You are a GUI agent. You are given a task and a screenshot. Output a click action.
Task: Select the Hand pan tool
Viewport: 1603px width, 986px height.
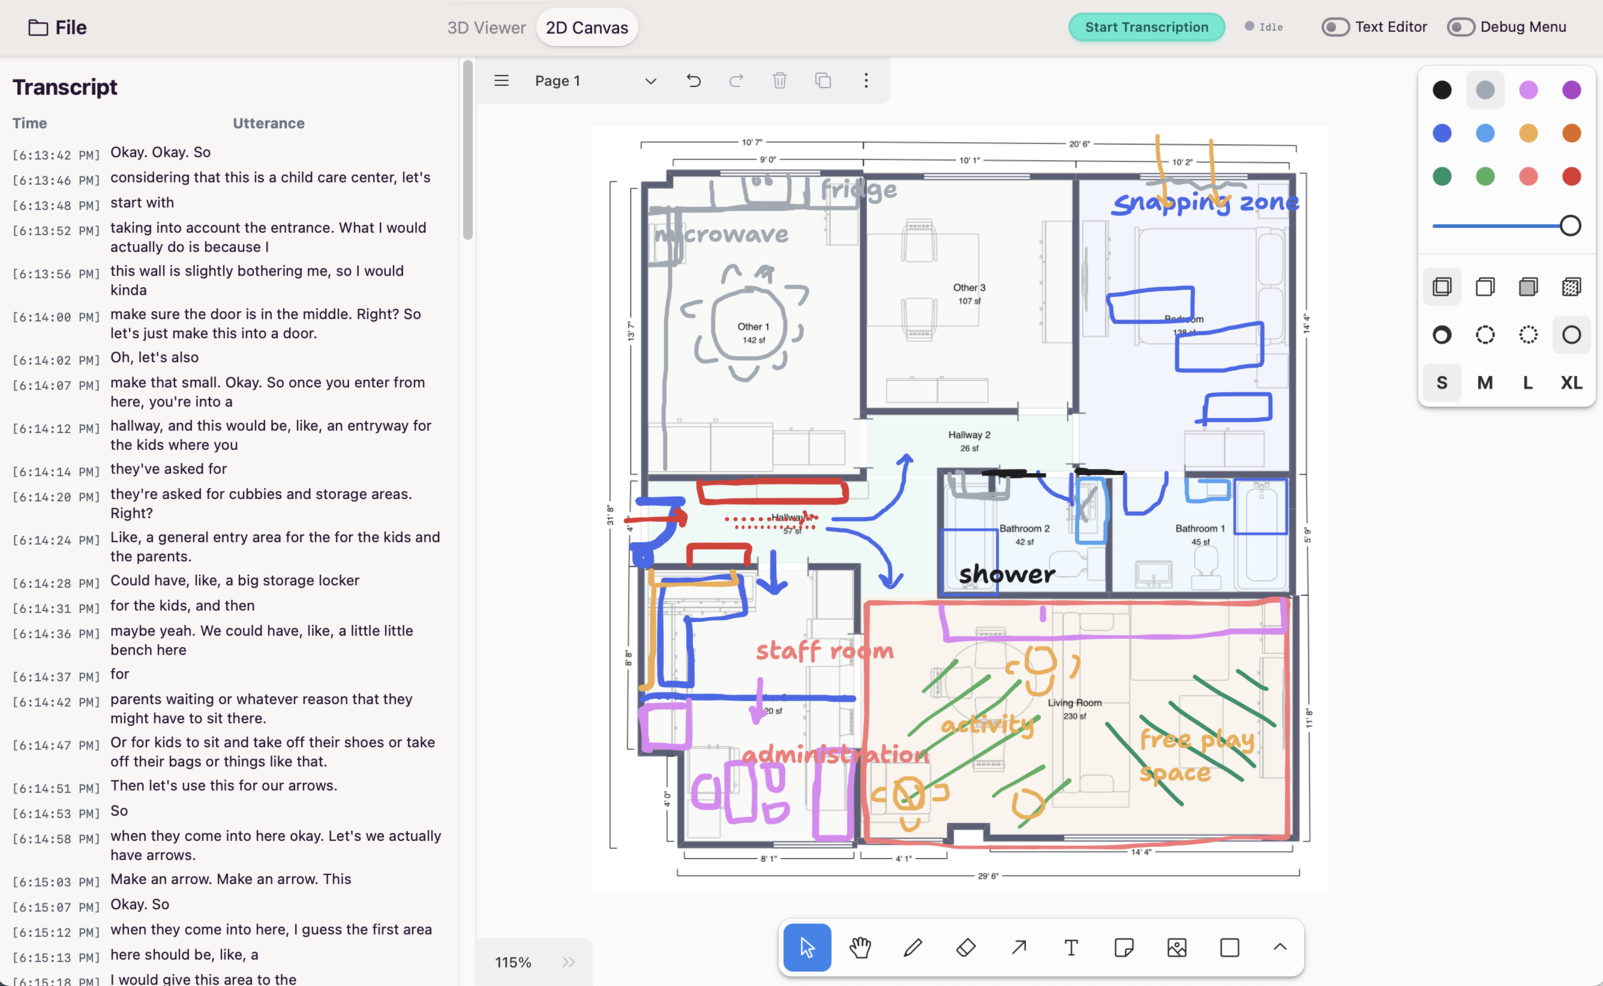(x=860, y=947)
